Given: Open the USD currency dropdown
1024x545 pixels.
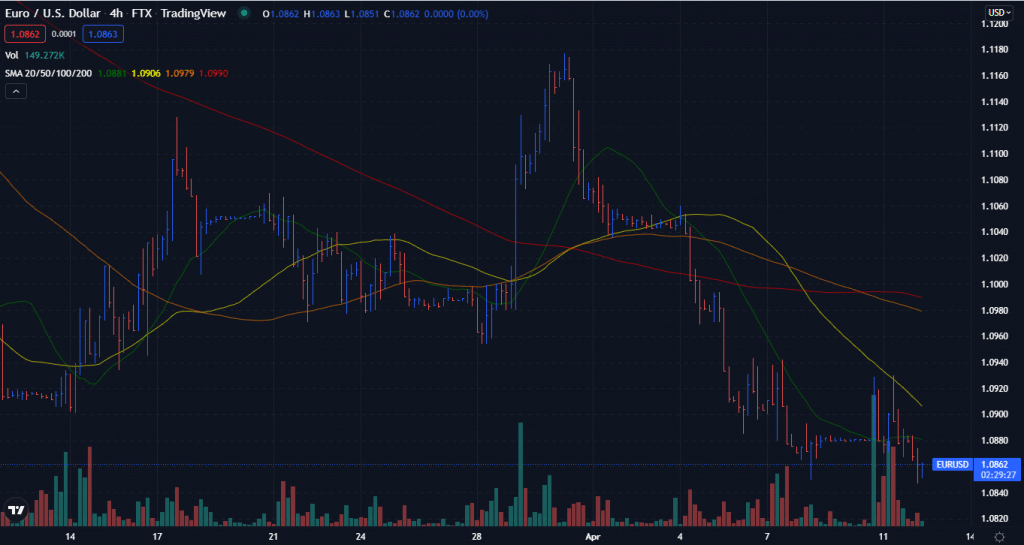Looking at the screenshot, I should [x=999, y=12].
